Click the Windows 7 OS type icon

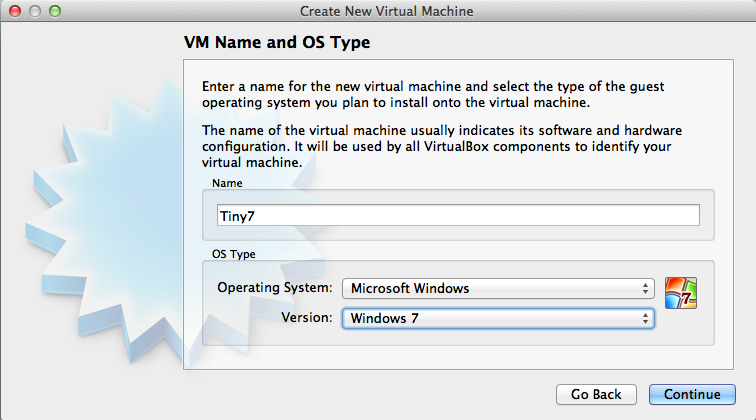coord(680,293)
